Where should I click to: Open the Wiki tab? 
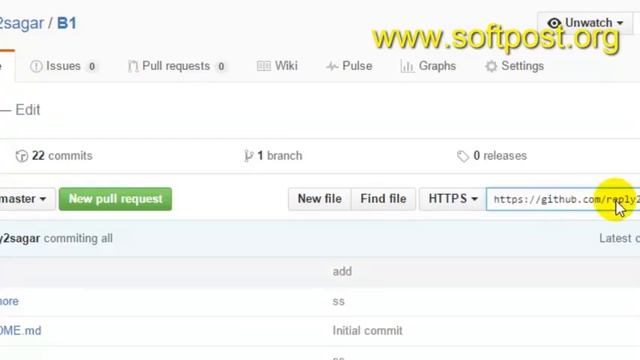coord(277,66)
